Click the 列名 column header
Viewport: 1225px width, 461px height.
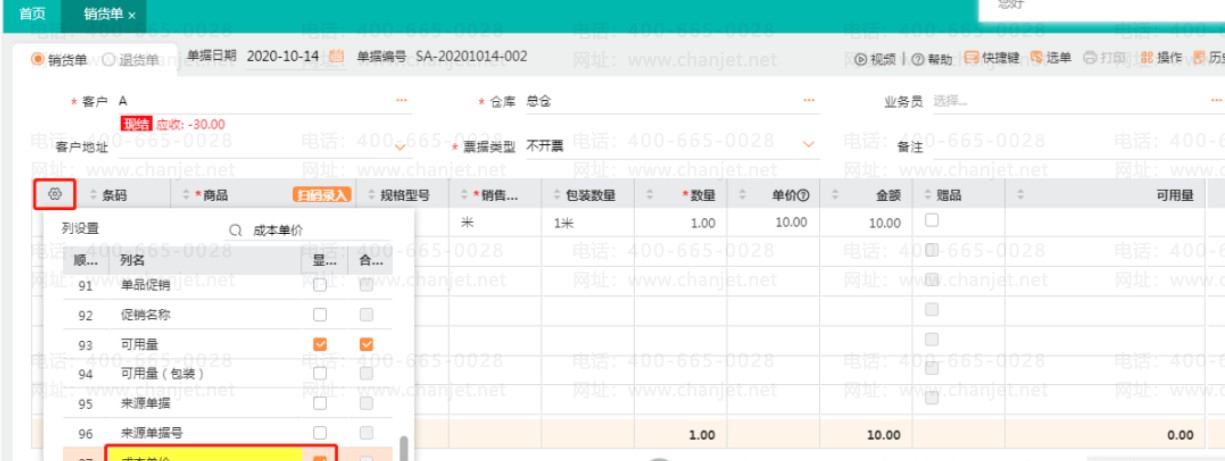click(132, 259)
